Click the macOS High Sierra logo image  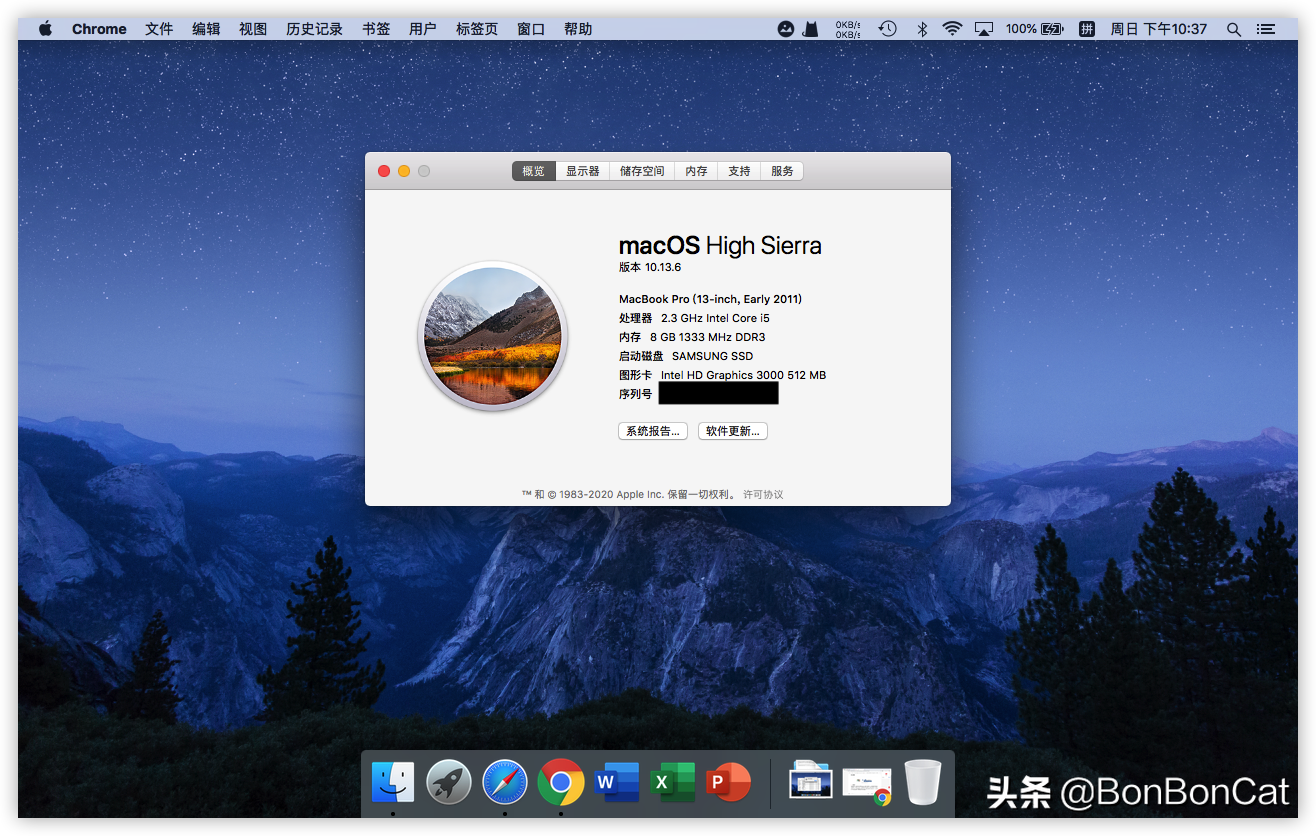492,336
